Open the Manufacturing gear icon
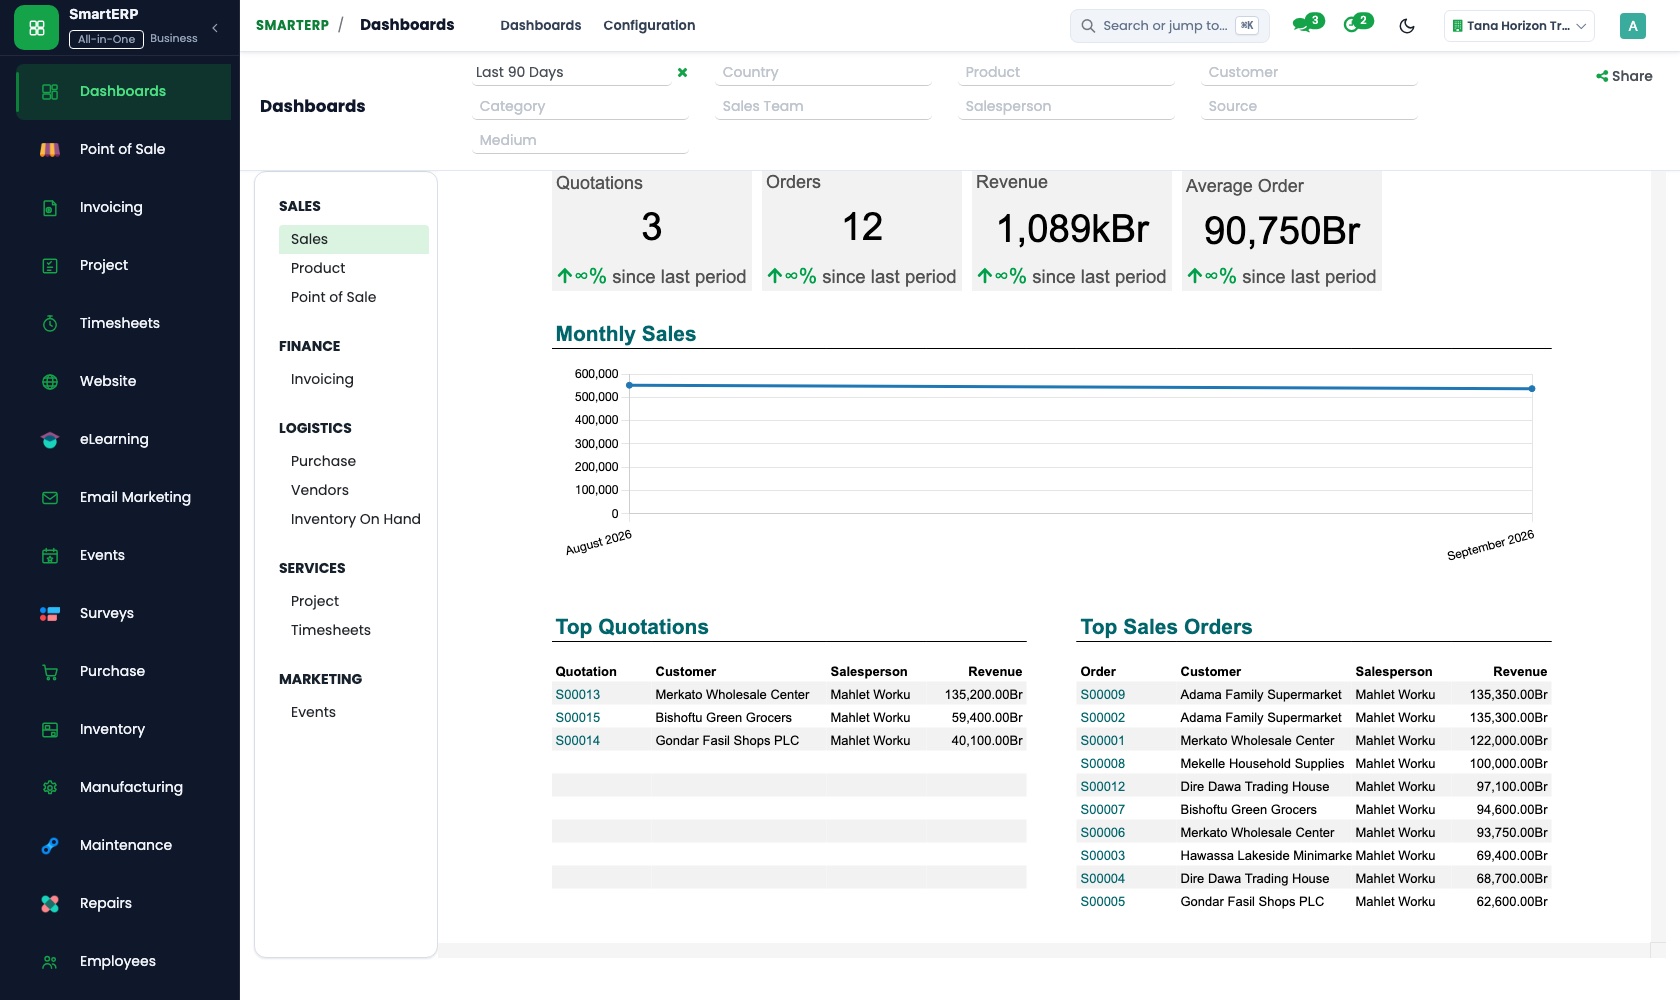The height and width of the screenshot is (1000, 1680). pos(50,787)
